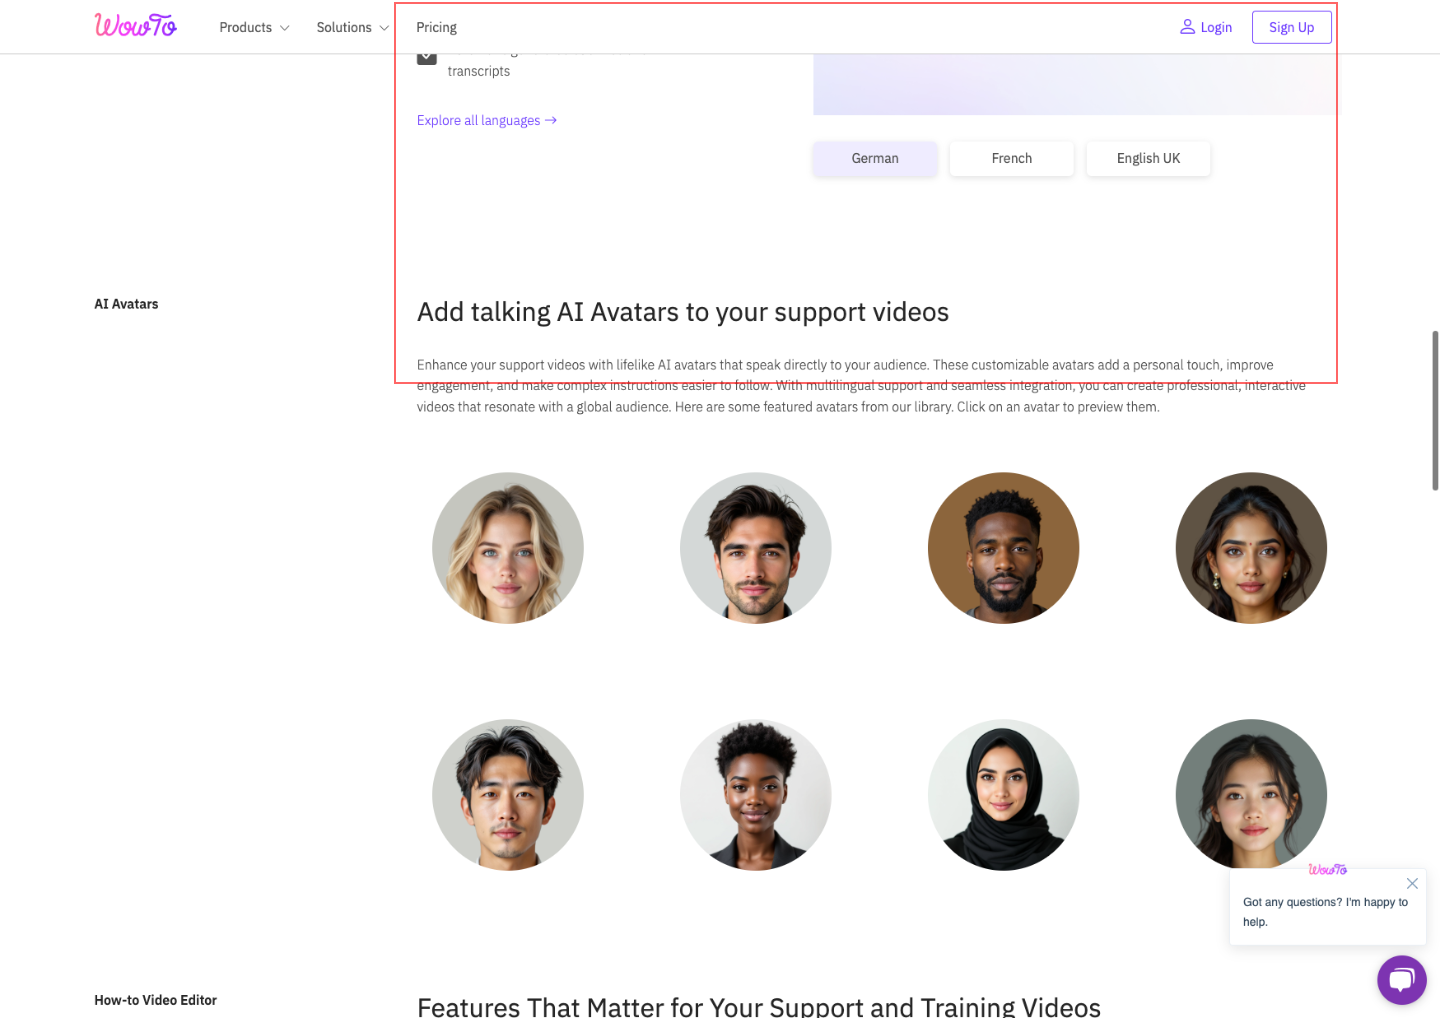Jump to the AI Avatars section

(x=126, y=304)
